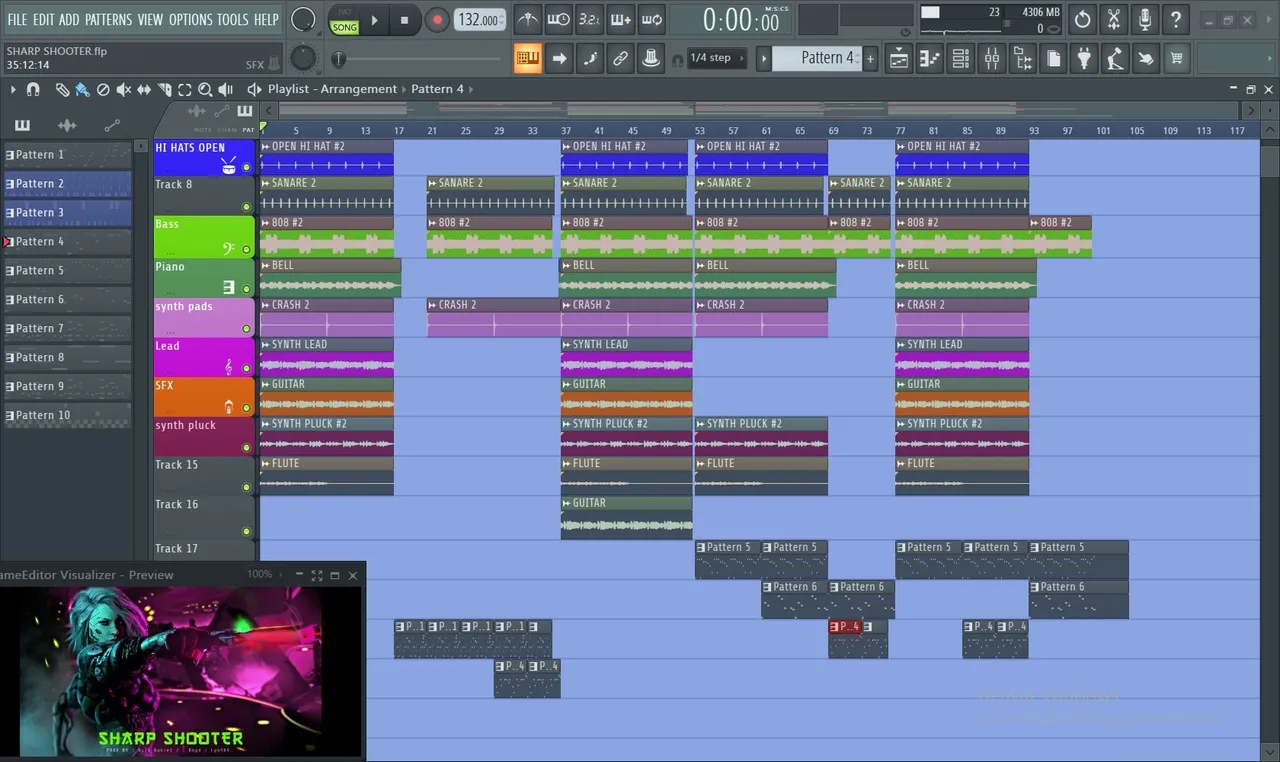
Task: Click the red record button
Action: point(437,20)
